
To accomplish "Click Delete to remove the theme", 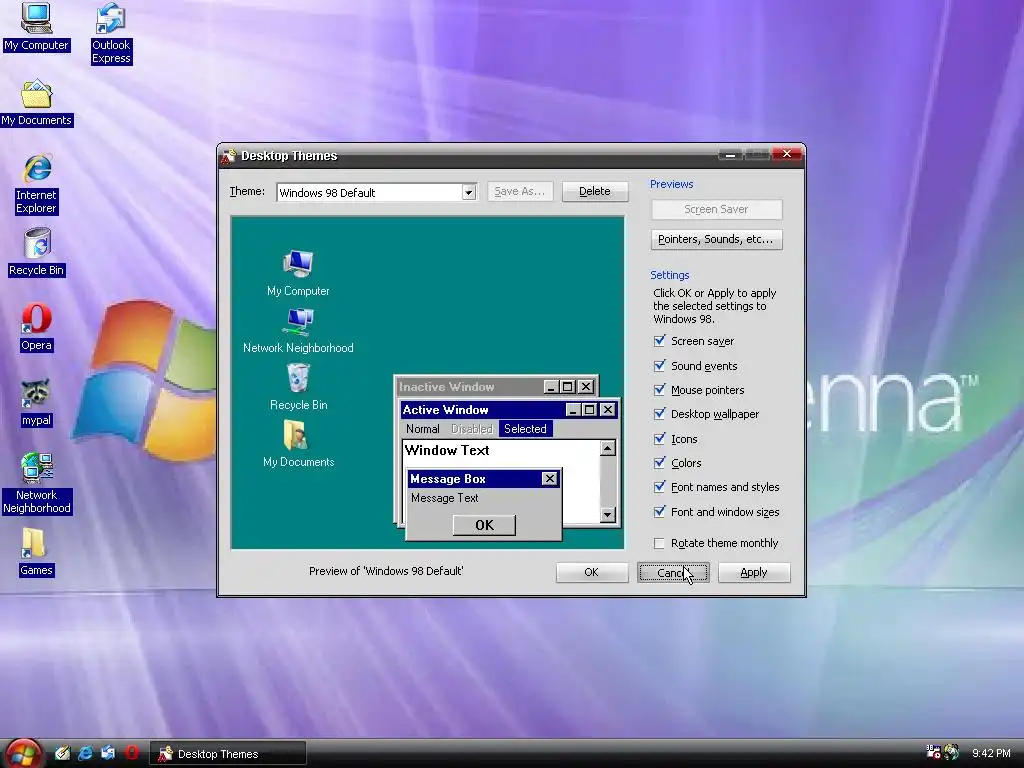I will pos(595,191).
